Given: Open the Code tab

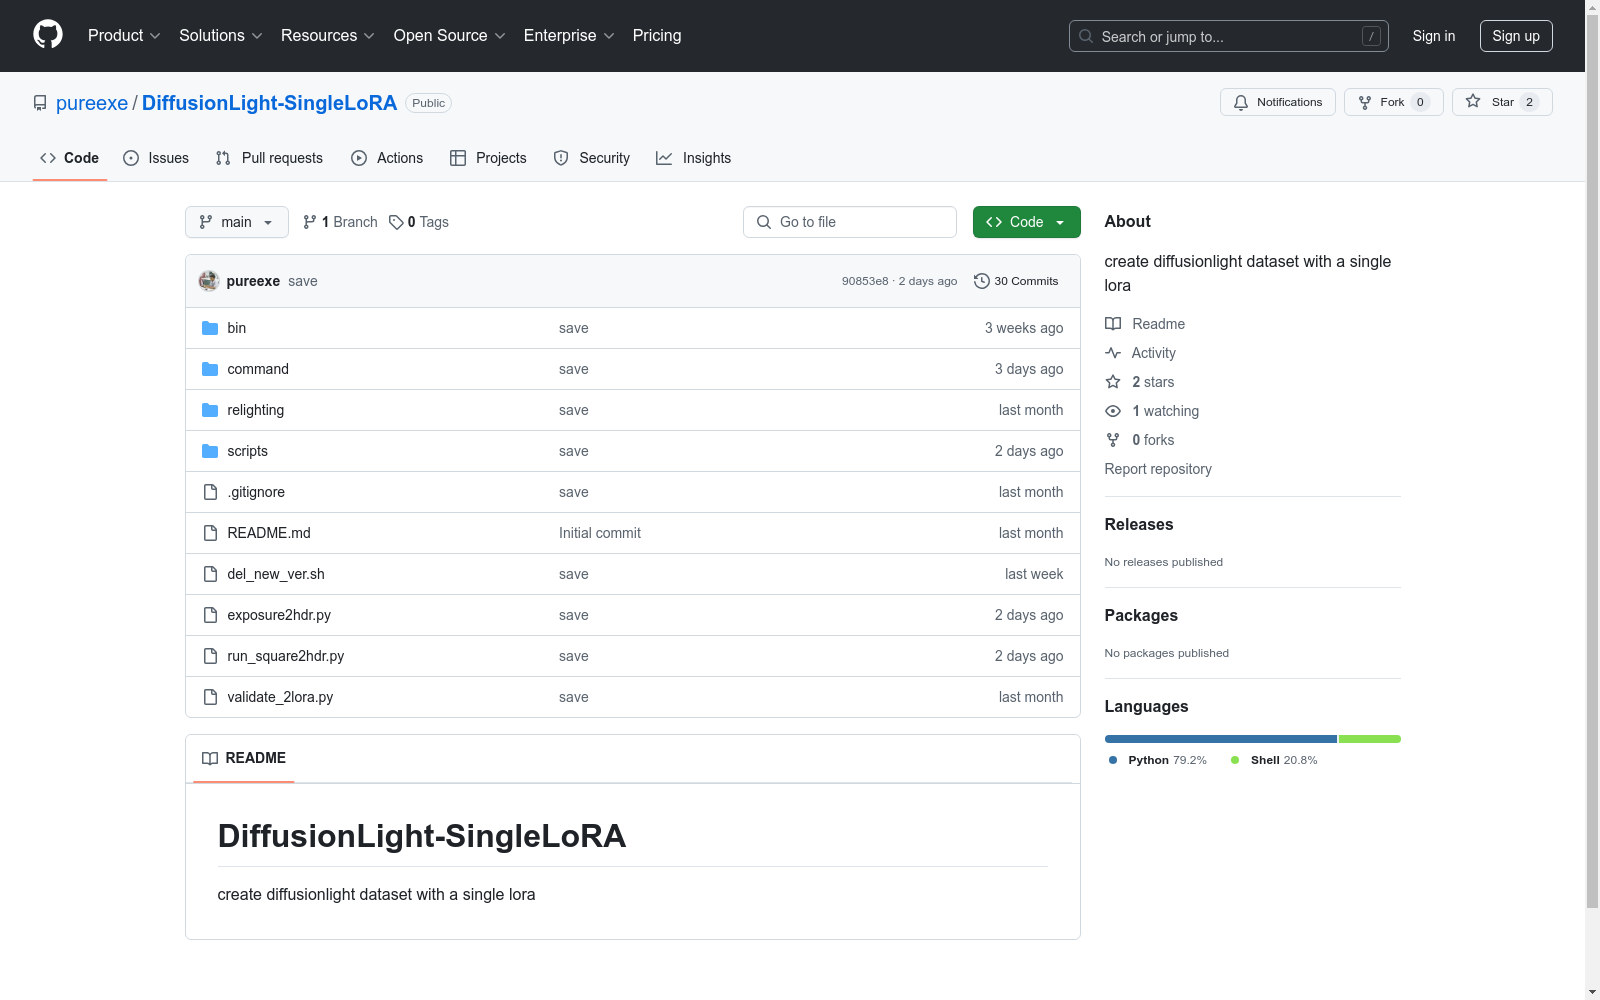Looking at the screenshot, I should pyautogui.click(x=70, y=158).
